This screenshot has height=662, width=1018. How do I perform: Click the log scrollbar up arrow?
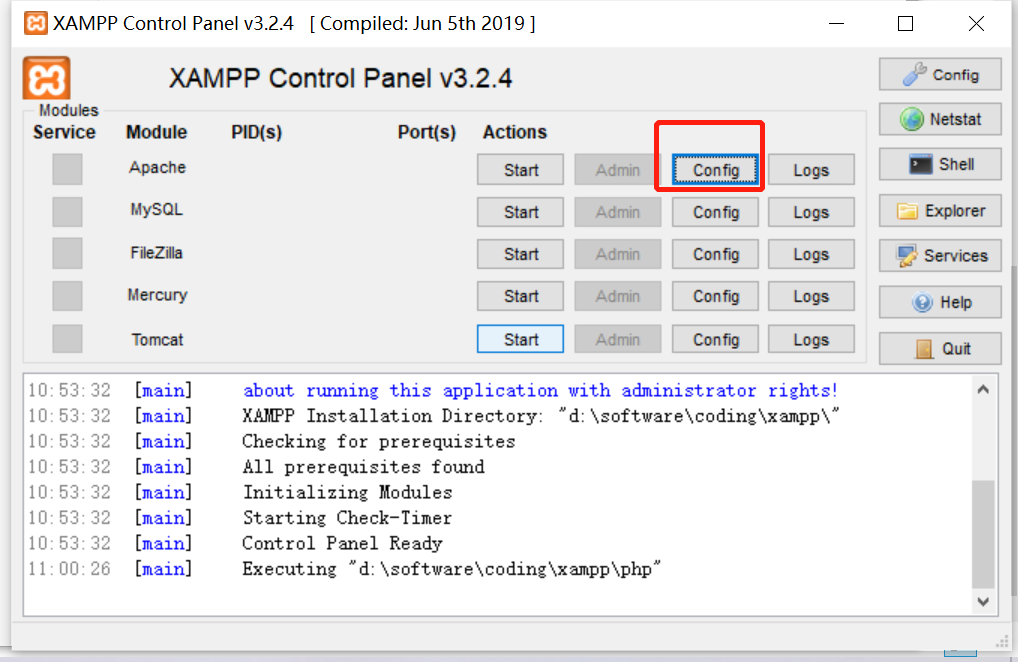point(983,389)
